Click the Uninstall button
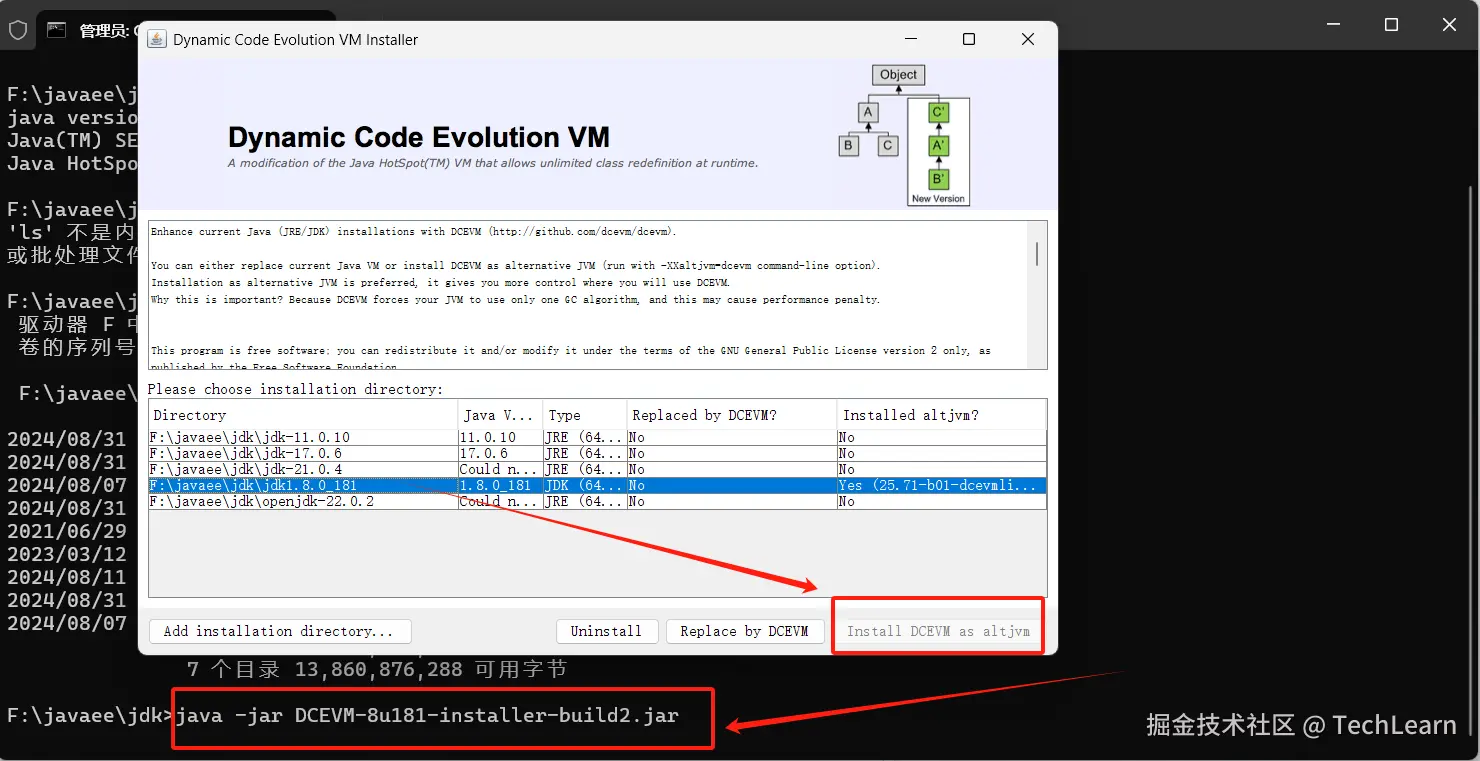Image resolution: width=1480 pixels, height=761 pixels. pyautogui.click(x=606, y=631)
